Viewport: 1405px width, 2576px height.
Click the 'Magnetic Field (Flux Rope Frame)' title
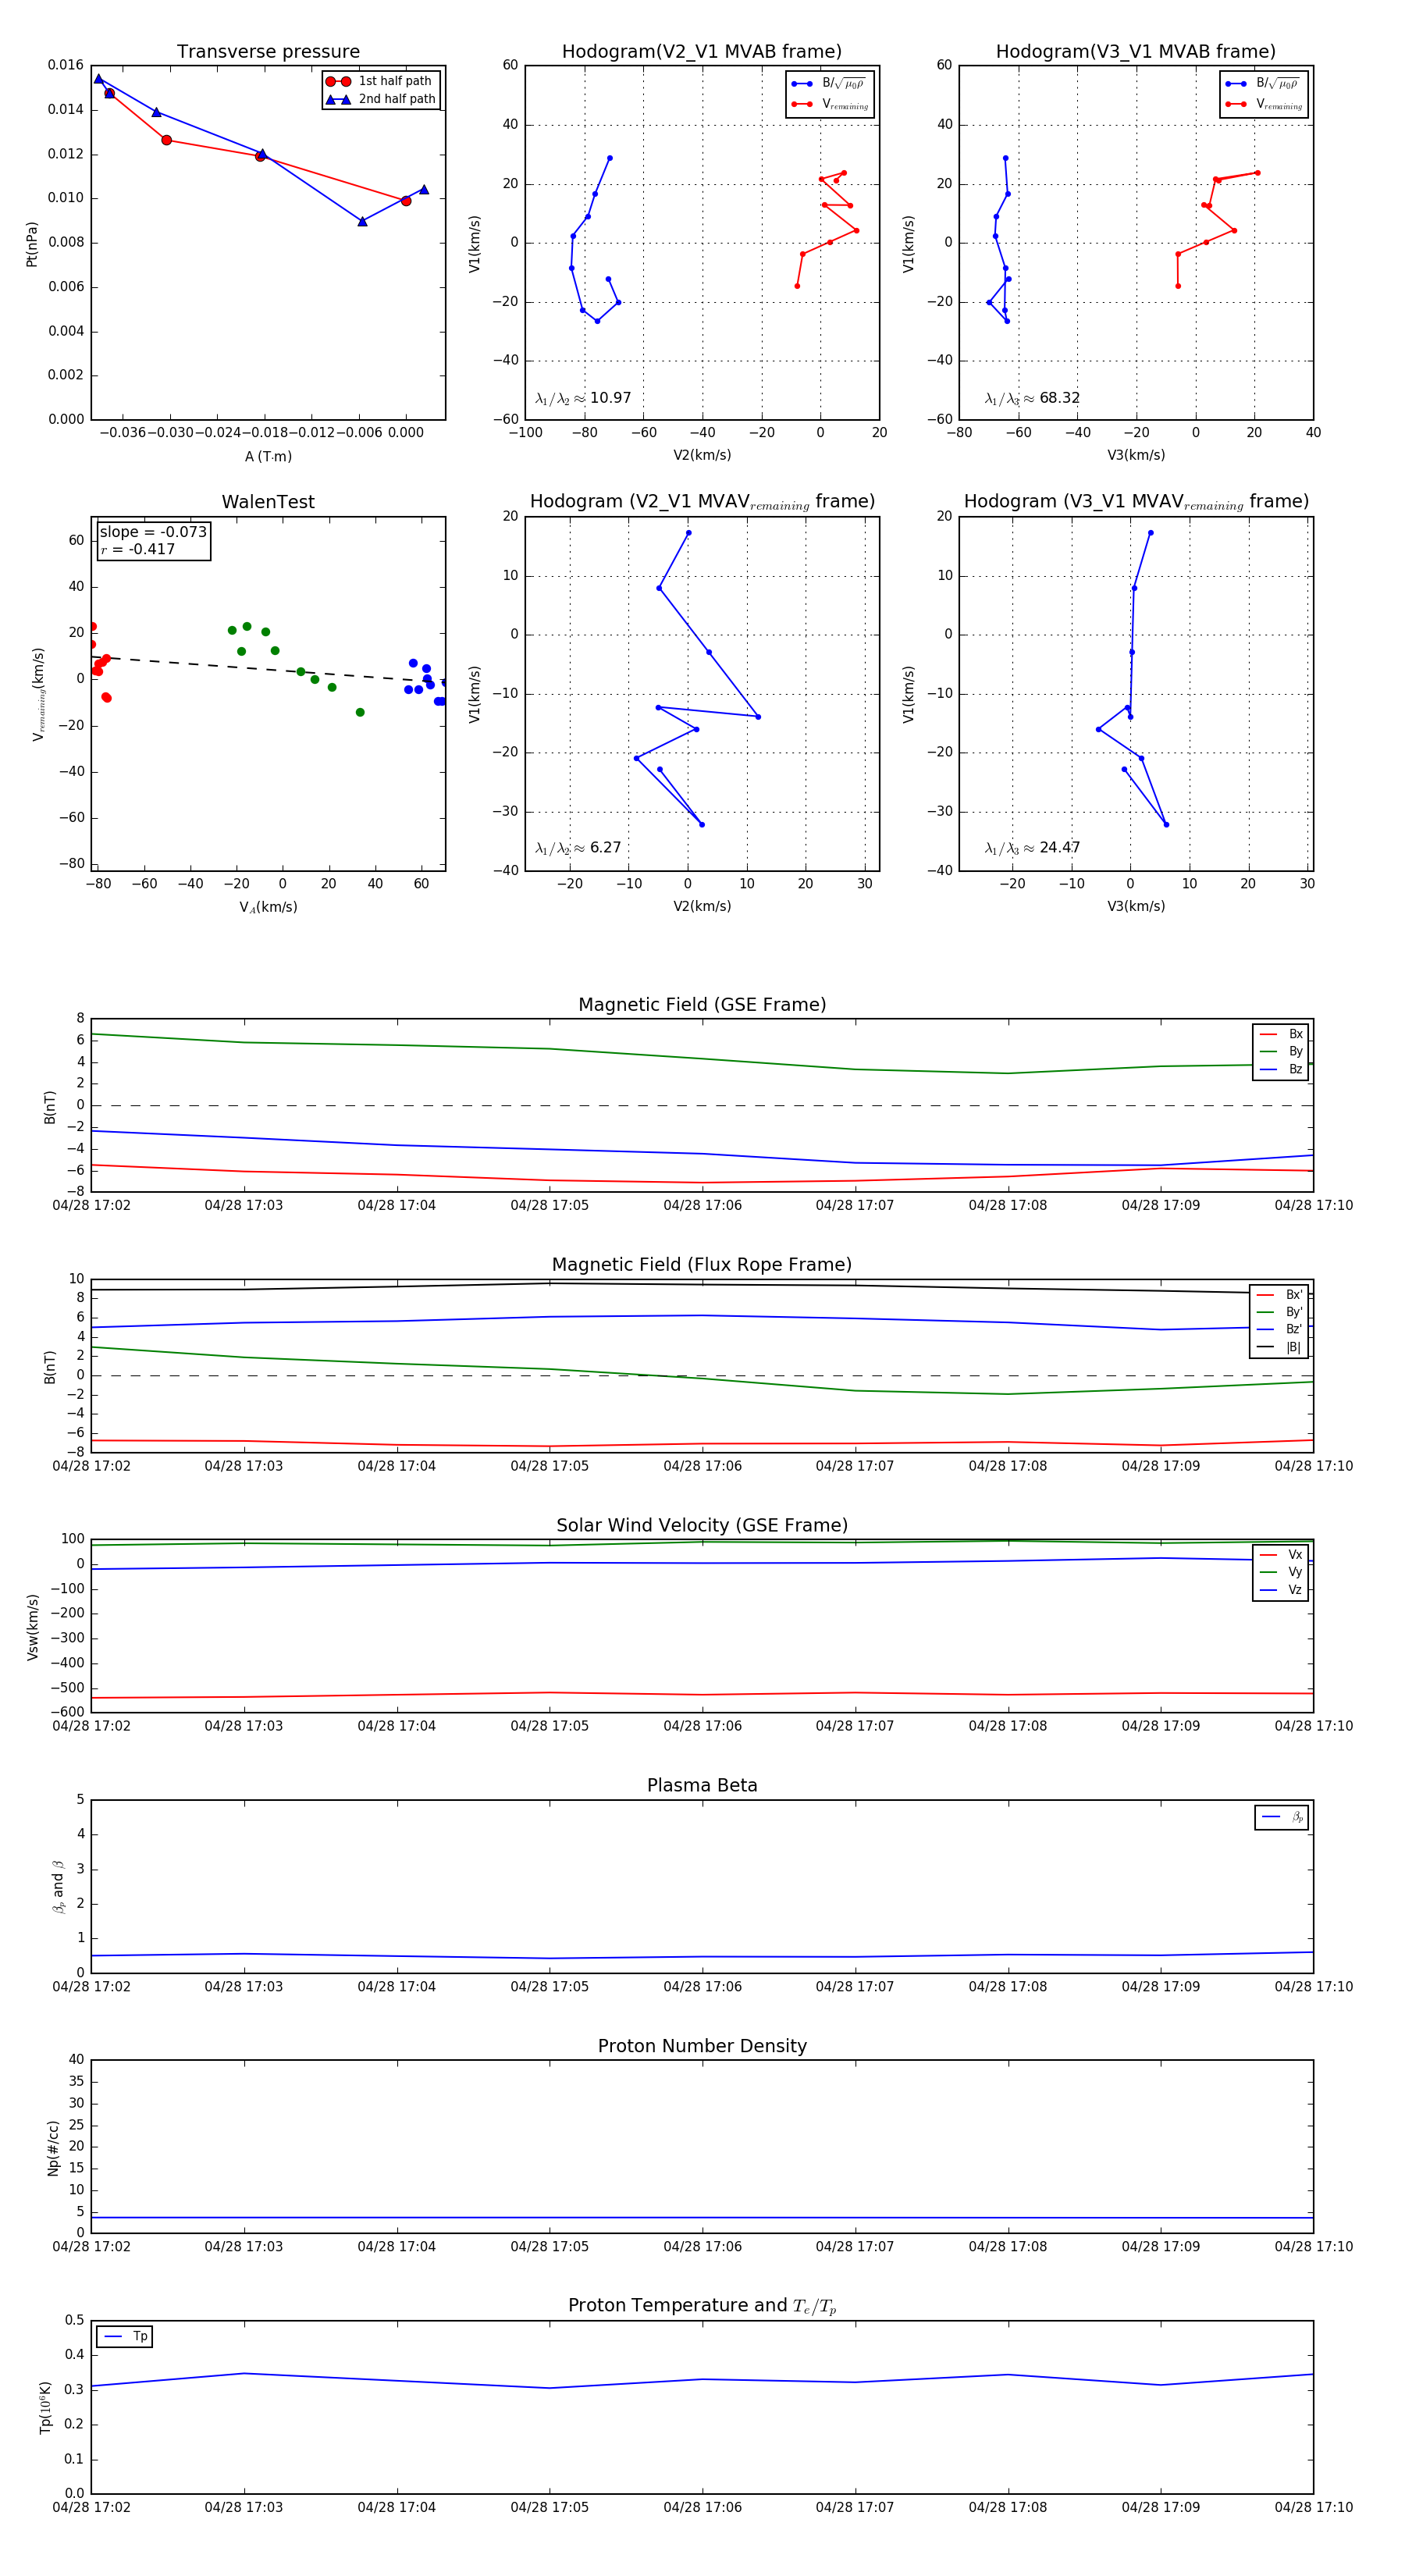point(702,1265)
